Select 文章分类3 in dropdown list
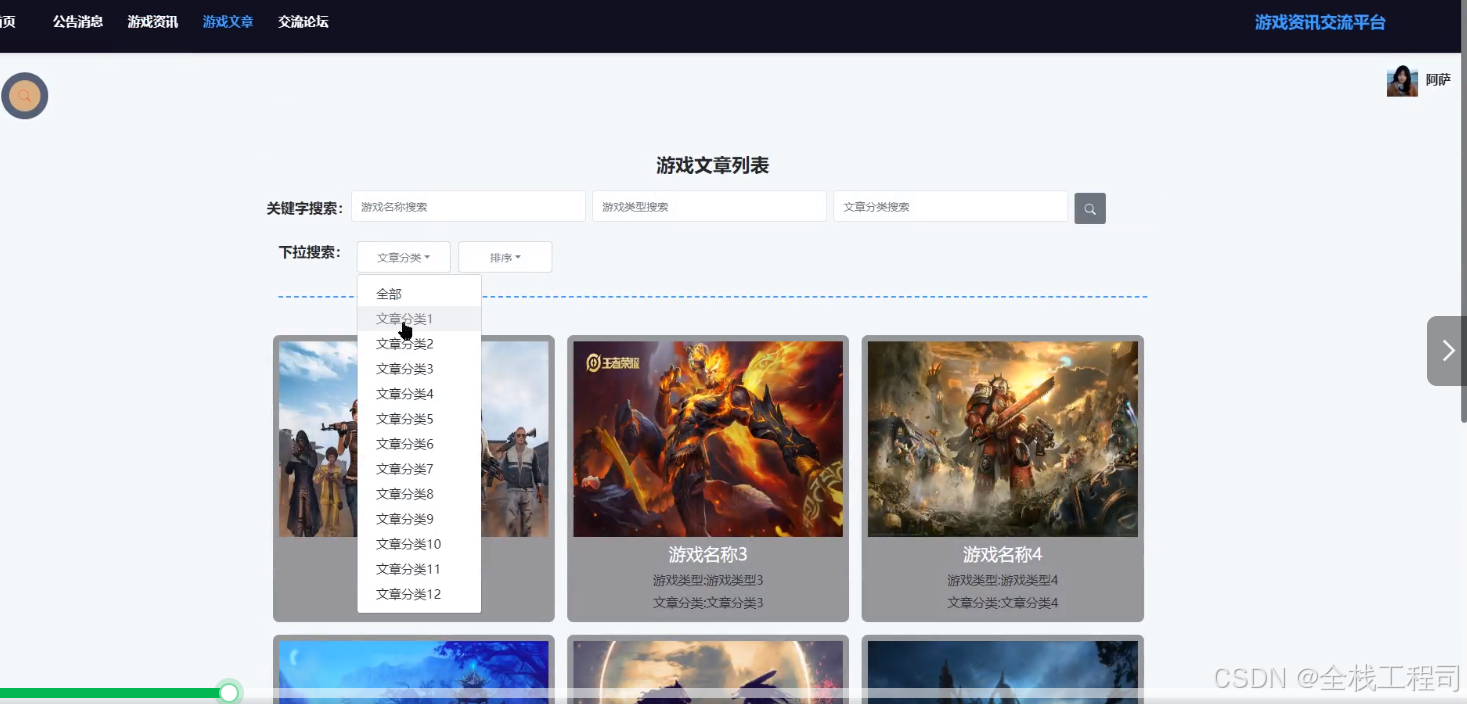The height and width of the screenshot is (704, 1467). click(419, 369)
